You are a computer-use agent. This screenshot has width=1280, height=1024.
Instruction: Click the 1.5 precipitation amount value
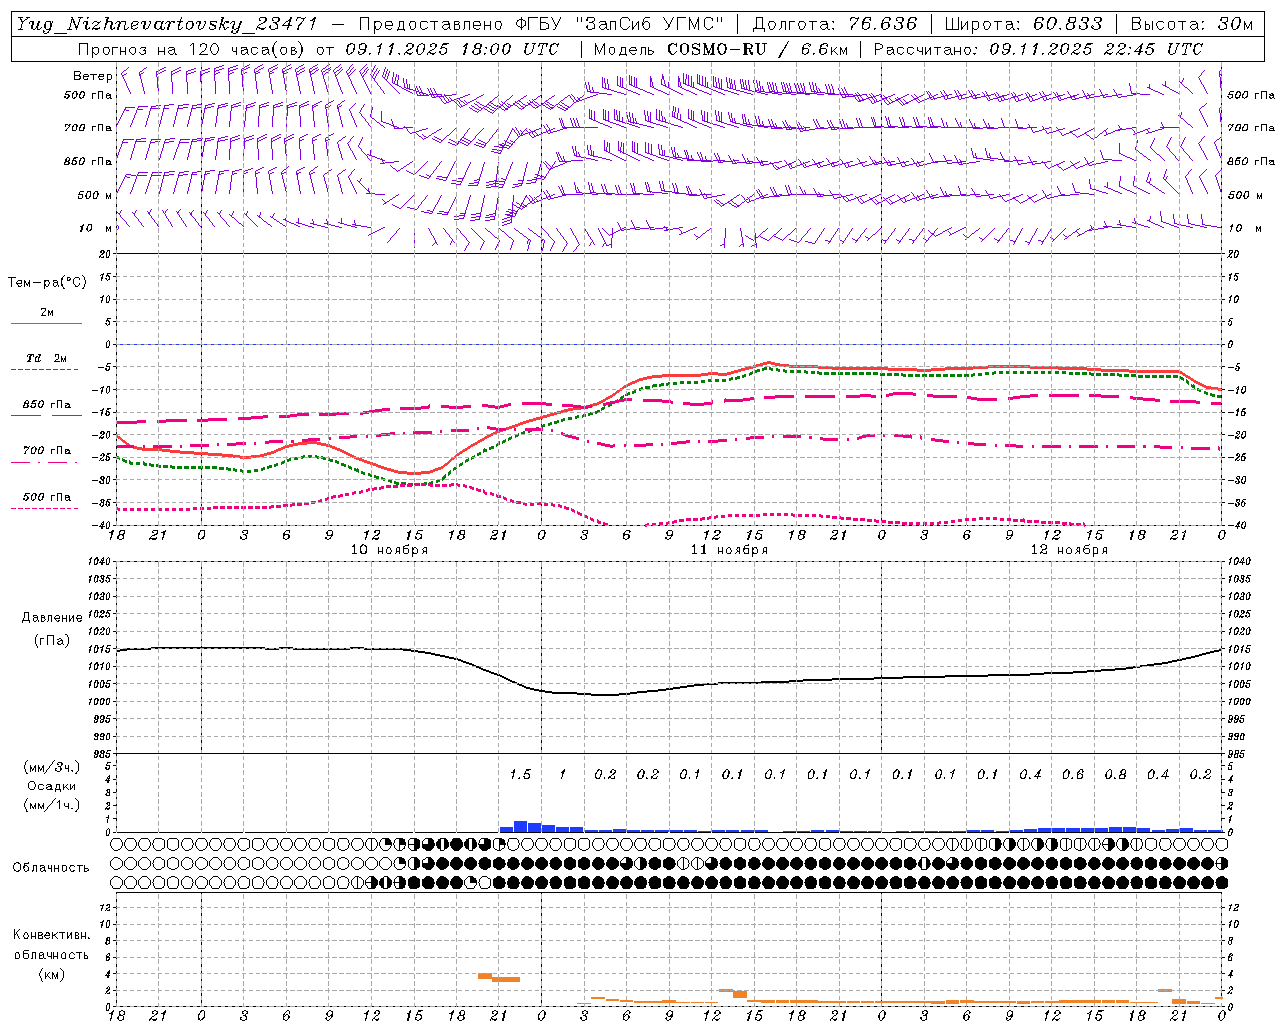point(520,775)
